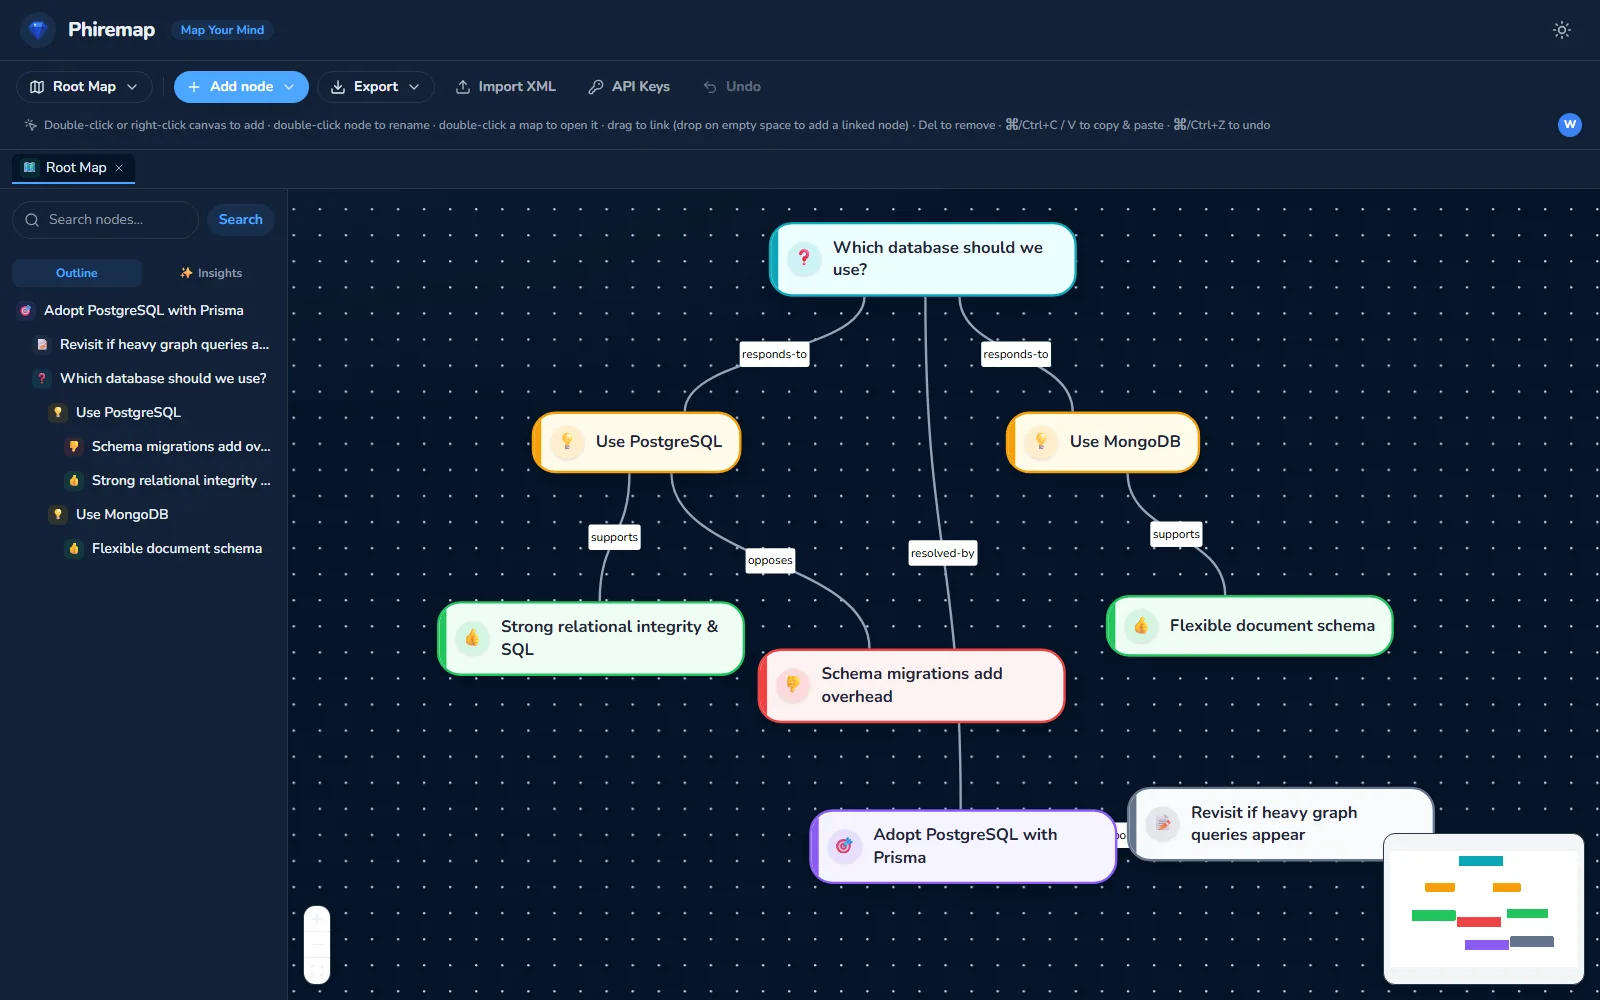The width and height of the screenshot is (1600, 1000).
Task: Click thumbs-down icon beside Schema migrations in outline
Action: coord(74,447)
